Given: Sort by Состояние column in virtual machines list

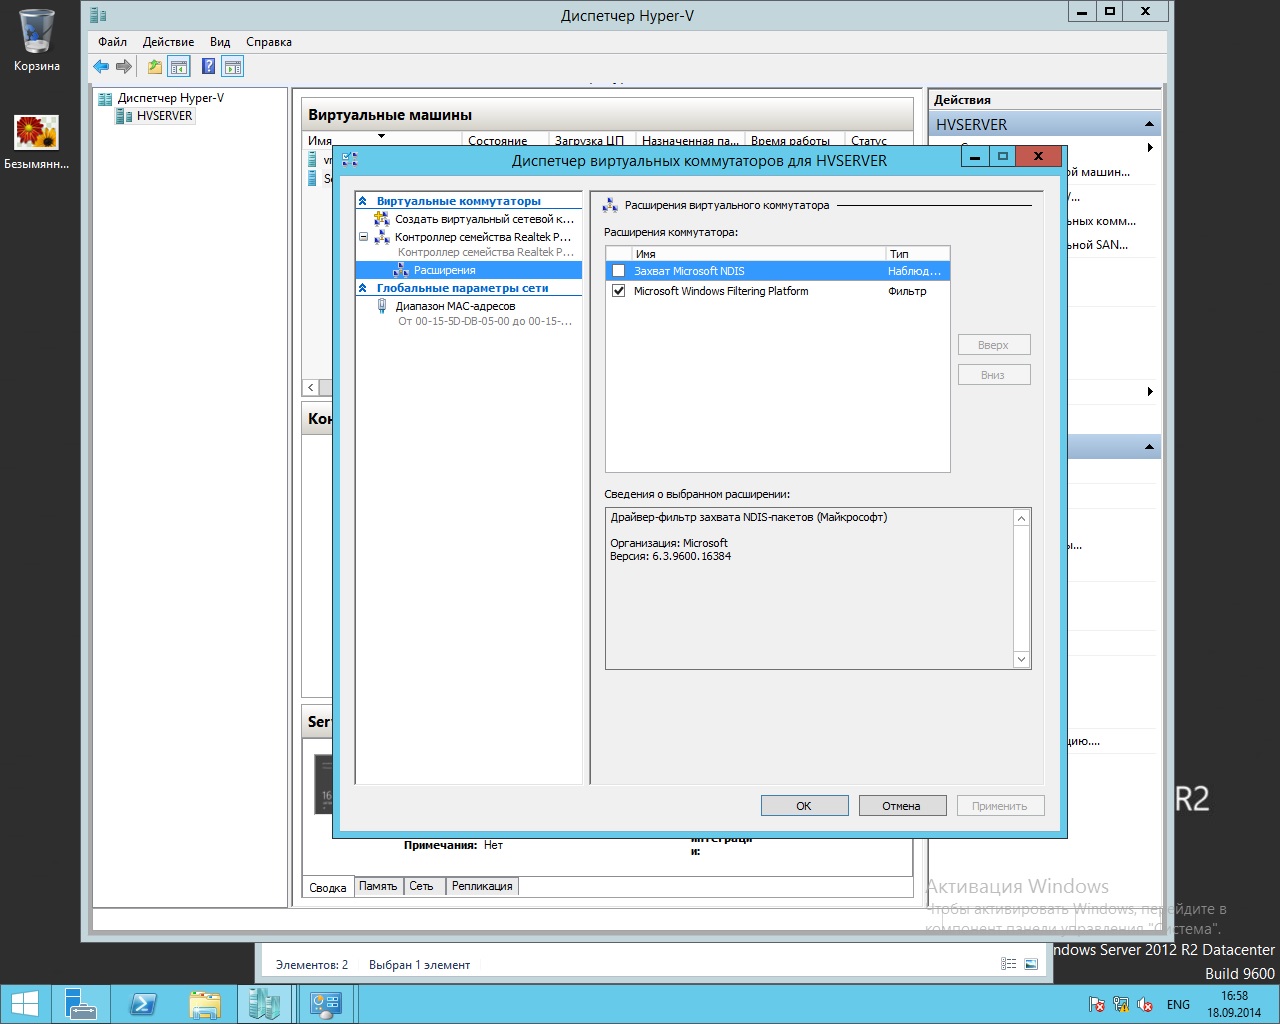Looking at the screenshot, I should [x=504, y=141].
